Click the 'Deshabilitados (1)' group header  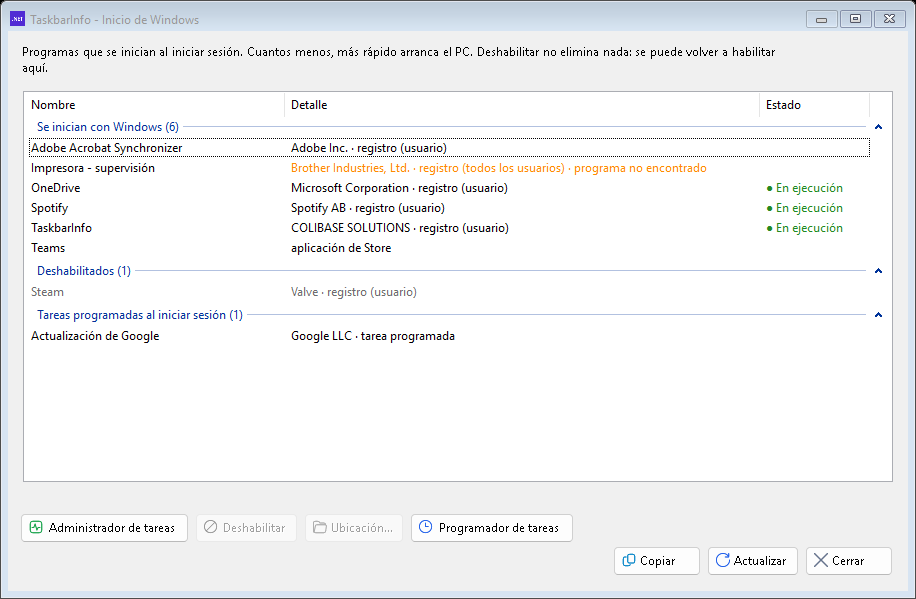point(84,271)
